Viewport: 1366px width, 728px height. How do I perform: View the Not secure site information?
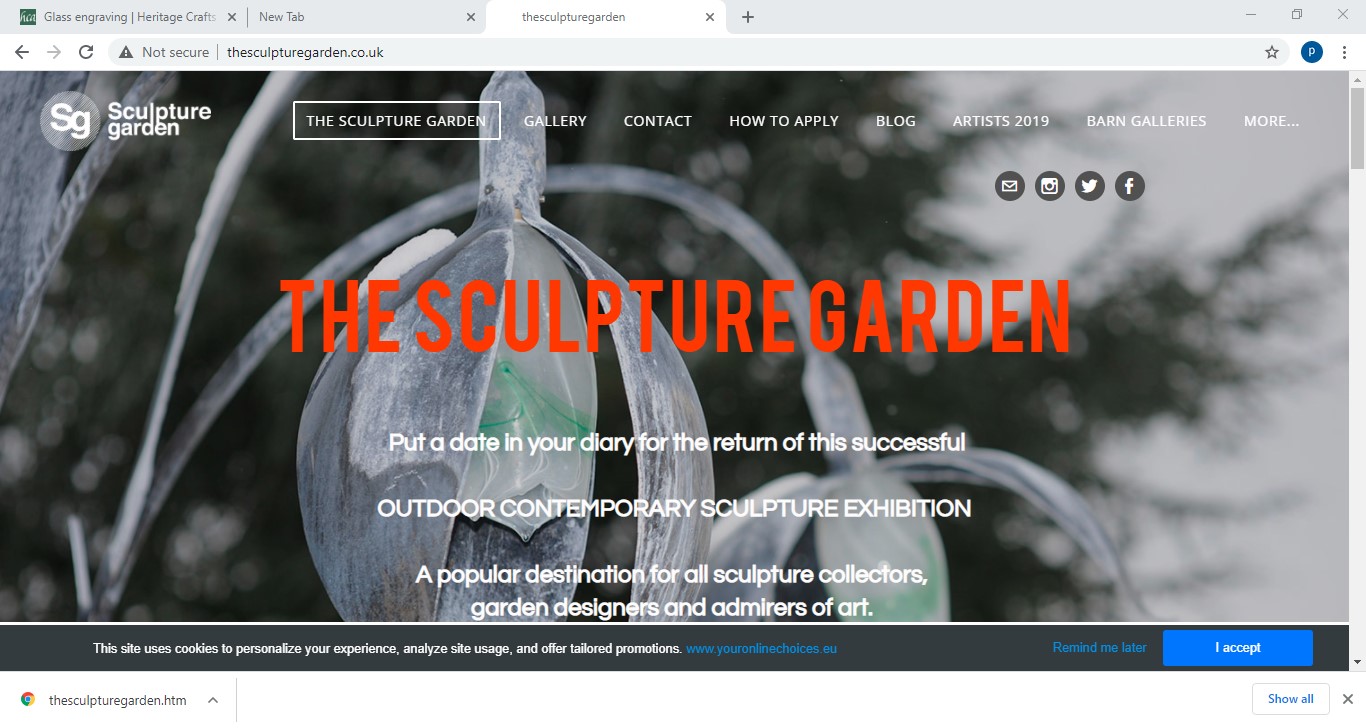[164, 52]
